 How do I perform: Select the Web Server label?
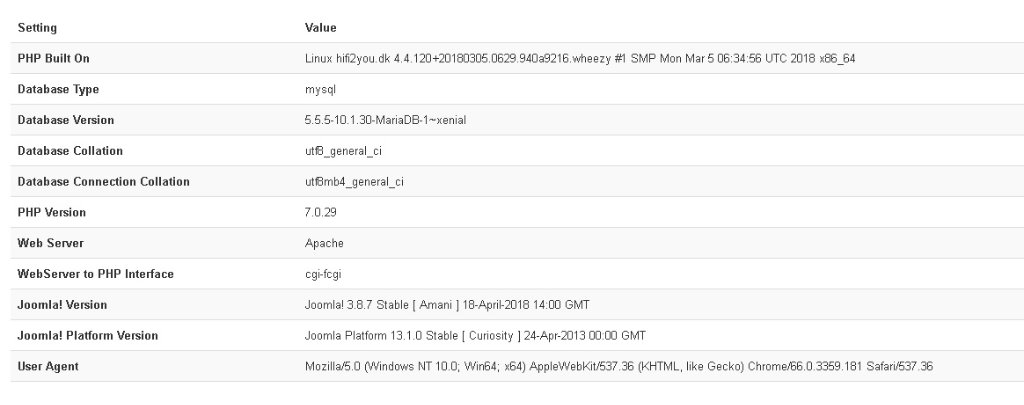coord(50,243)
